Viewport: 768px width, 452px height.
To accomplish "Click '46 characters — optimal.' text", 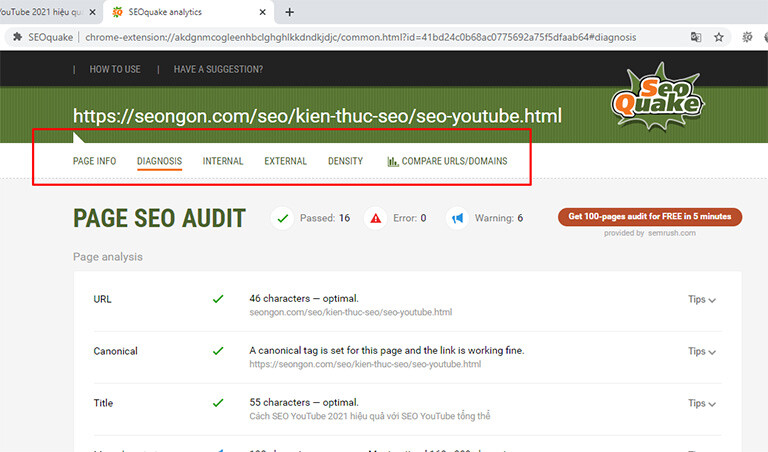I will (x=304, y=299).
